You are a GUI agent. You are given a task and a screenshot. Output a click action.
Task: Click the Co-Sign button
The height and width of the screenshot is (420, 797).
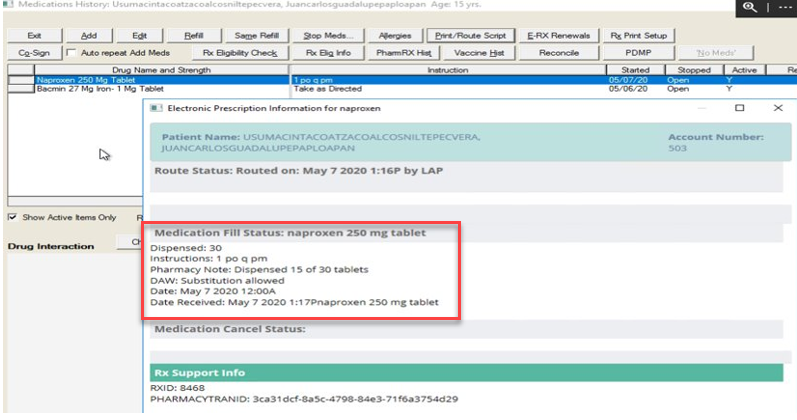pyautogui.click(x=34, y=53)
